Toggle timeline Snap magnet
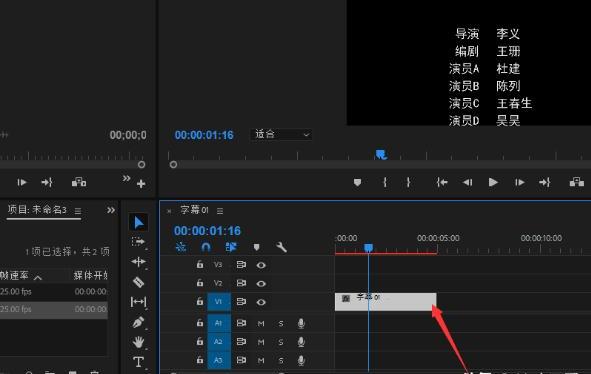This screenshot has width=591, height=374. (206, 247)
